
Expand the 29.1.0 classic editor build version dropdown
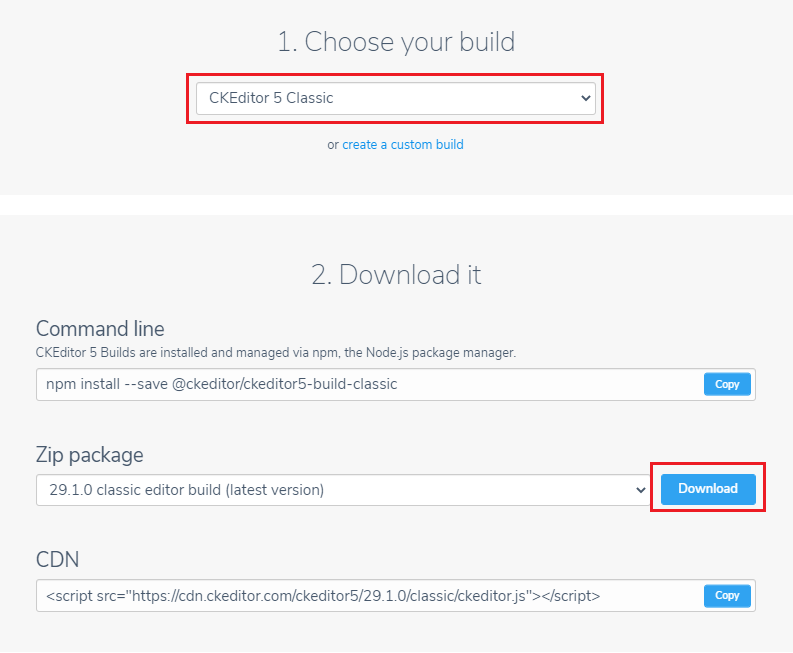[342, 490]
